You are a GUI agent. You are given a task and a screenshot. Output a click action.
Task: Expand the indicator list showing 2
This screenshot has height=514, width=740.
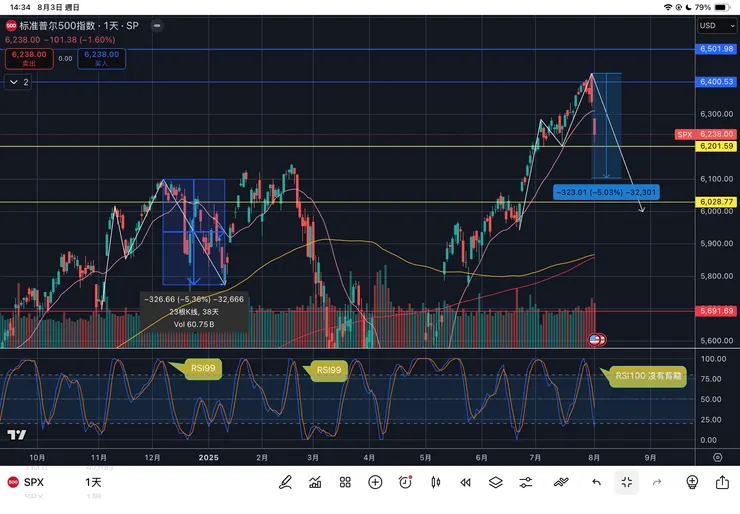coord(18,82)
